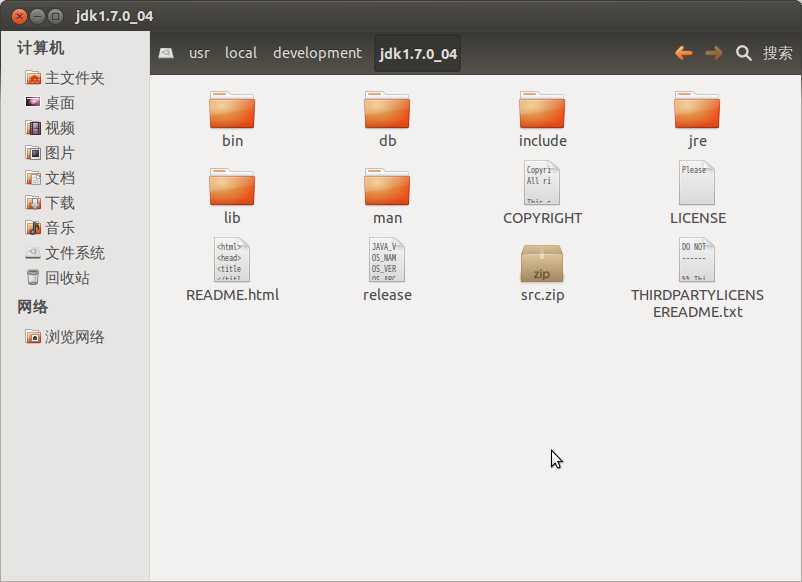
Task: Open 桌面 in the sidebar
Action: coord(60,103)
